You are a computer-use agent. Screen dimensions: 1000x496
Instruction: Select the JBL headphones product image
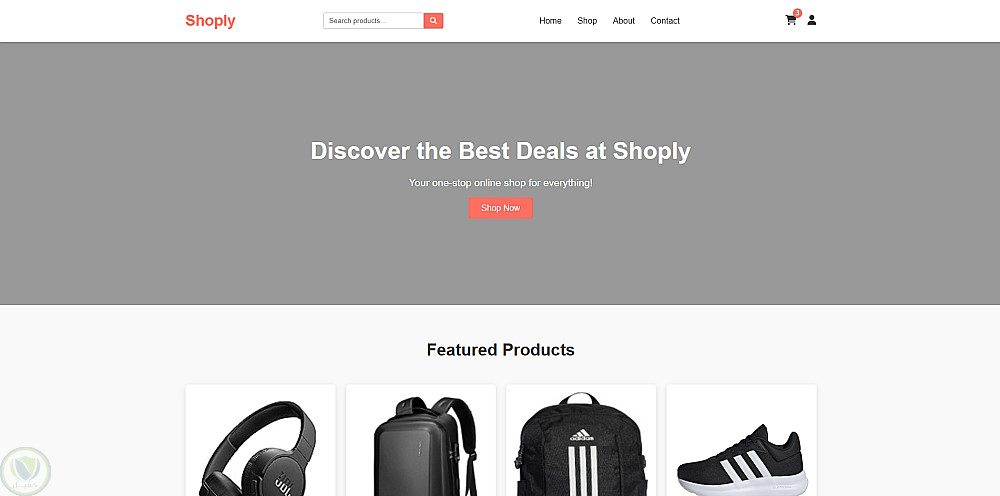(260, 446)
